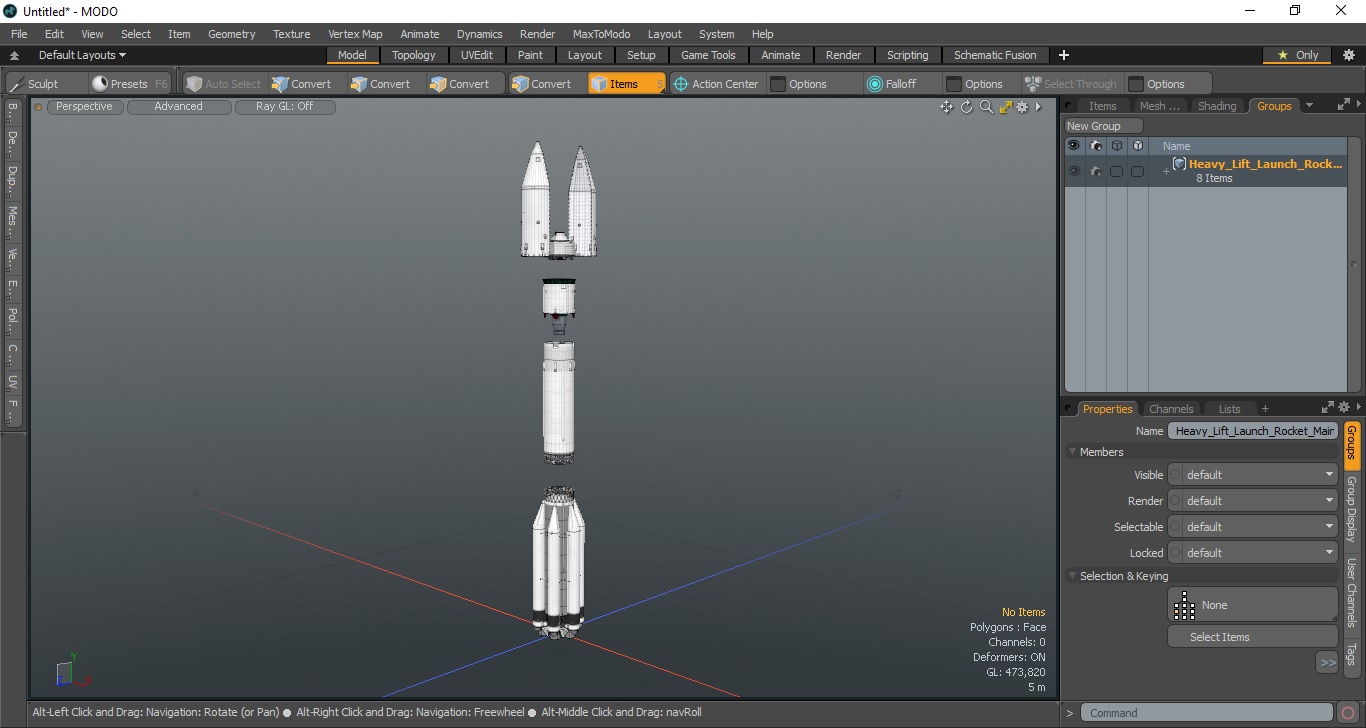The height and width of the screenshot is (728, 1366).
Task: Click the more arrows button in Properties
Action: [x=1327, y=662]
